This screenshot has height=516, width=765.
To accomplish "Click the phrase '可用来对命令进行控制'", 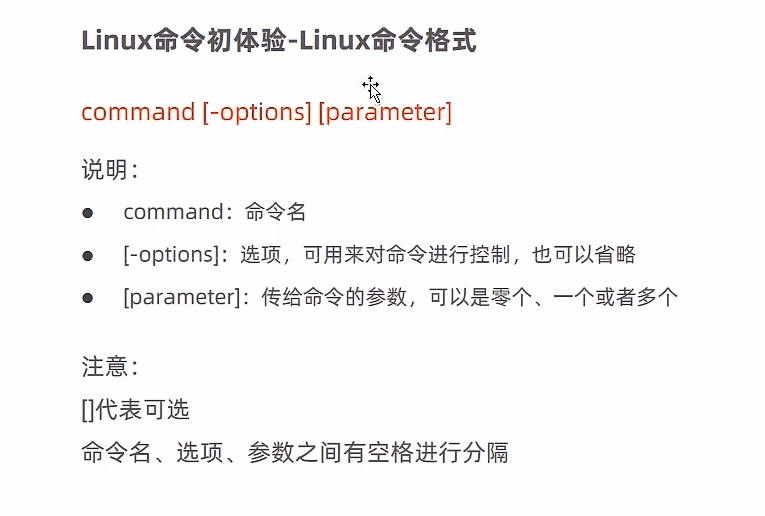I will click(x=407, y=255).
